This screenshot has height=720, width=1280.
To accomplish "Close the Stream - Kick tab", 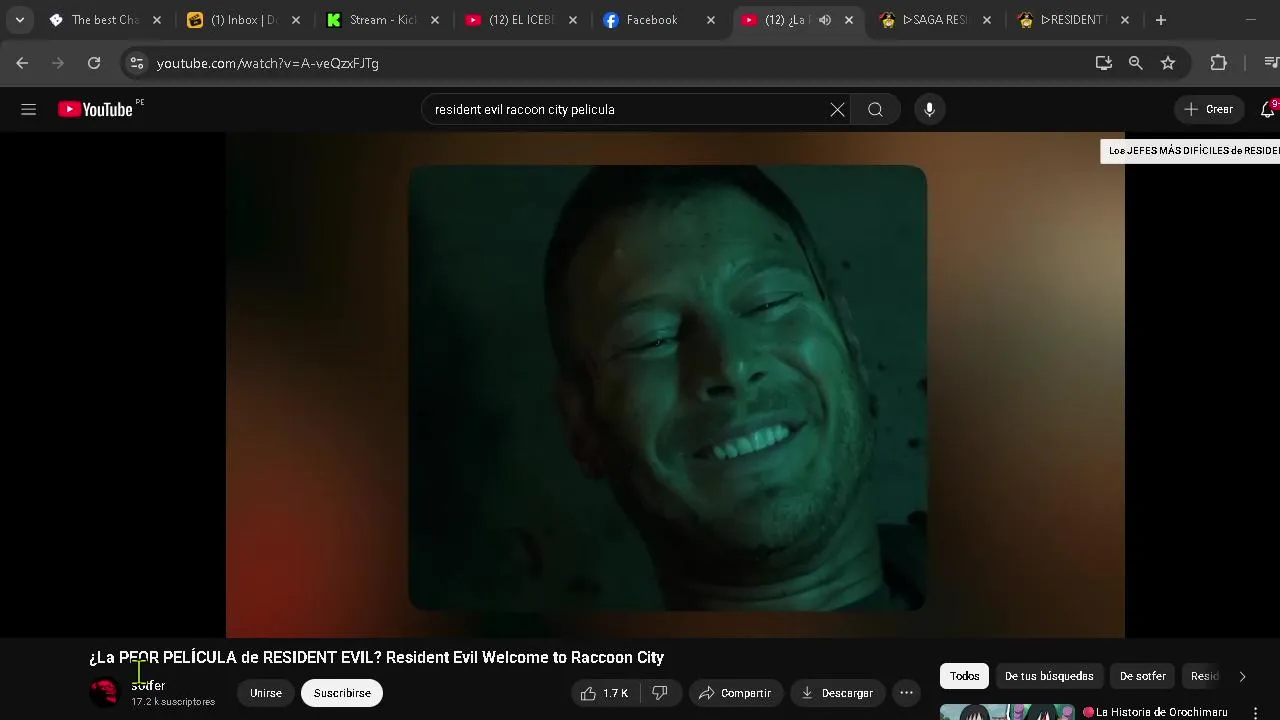I will [434, 20].
